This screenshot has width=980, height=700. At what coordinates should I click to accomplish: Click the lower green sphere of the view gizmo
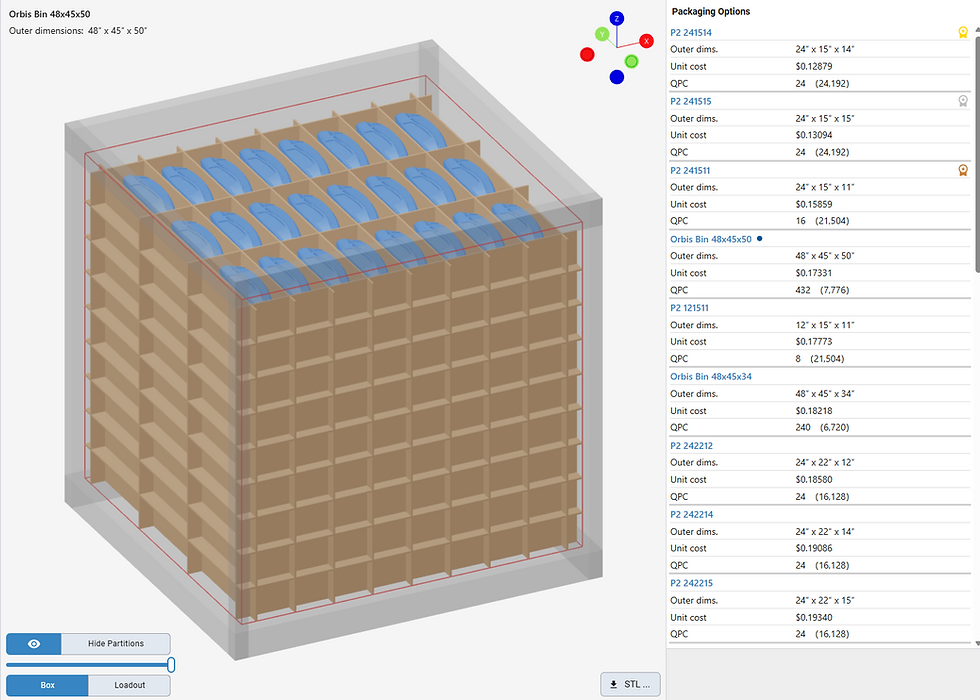pos(631,61)
